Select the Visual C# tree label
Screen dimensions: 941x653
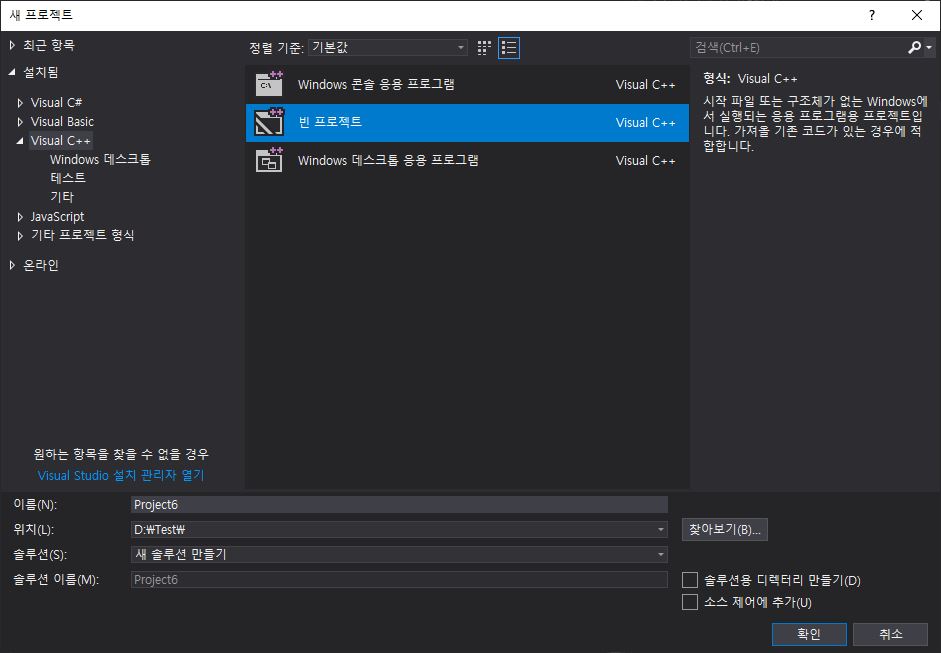56,103
